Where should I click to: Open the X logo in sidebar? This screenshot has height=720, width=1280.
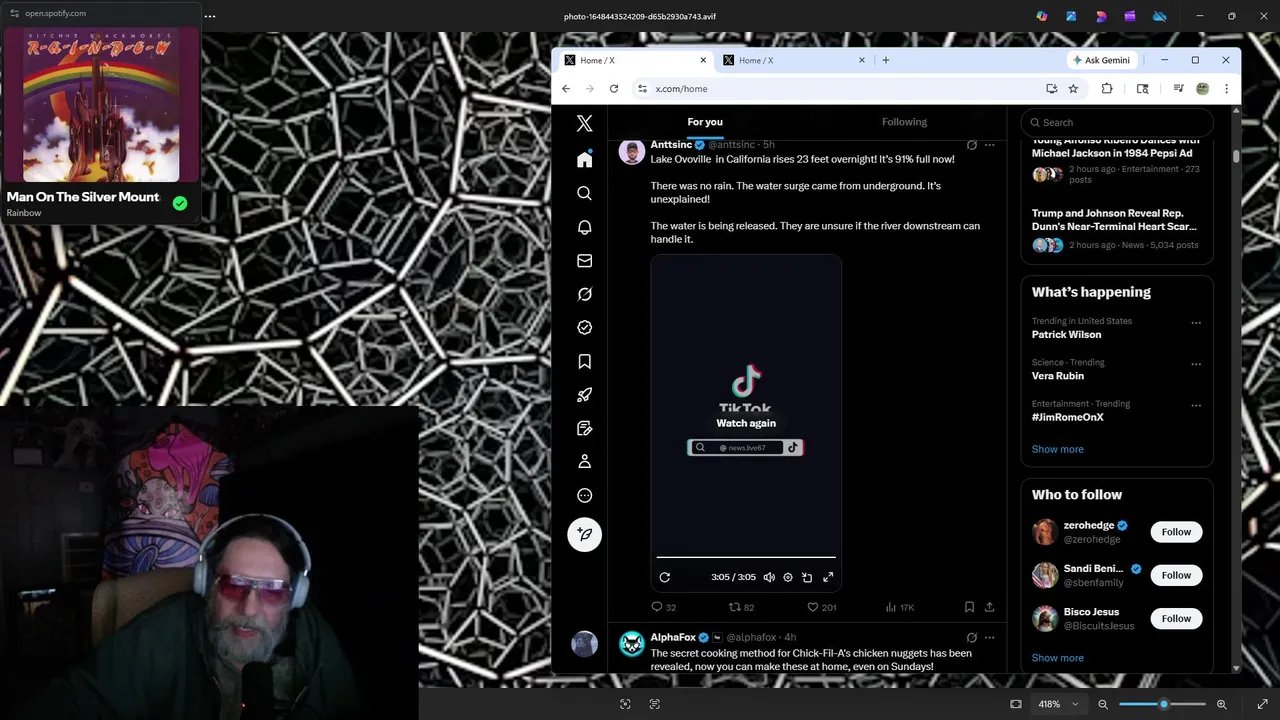pos(585,124)
